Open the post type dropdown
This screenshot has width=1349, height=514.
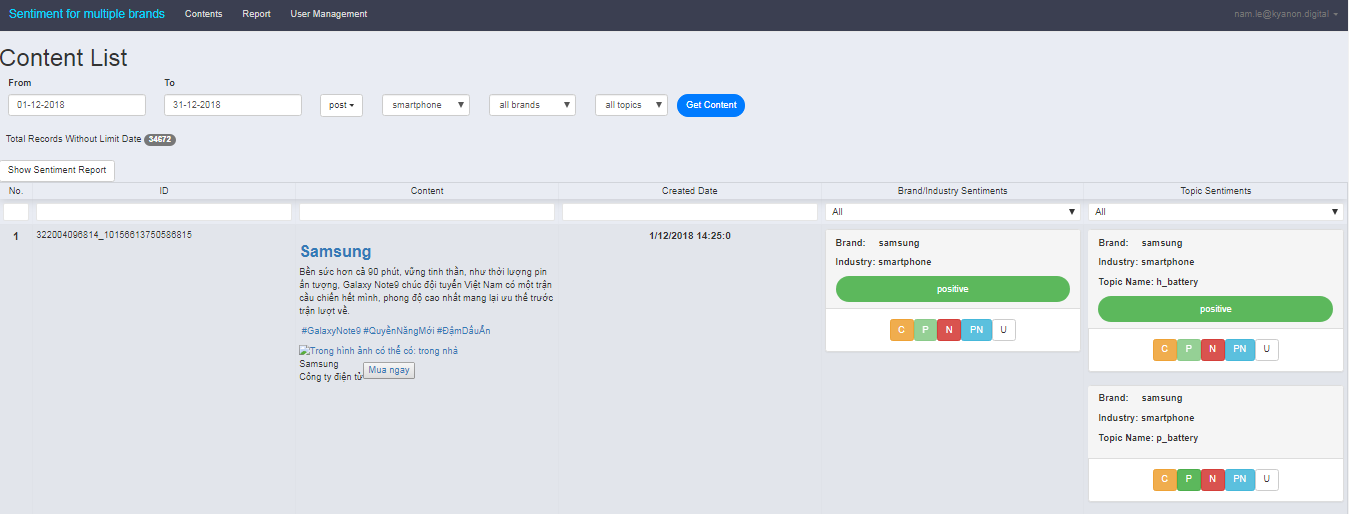click(341, 105)
